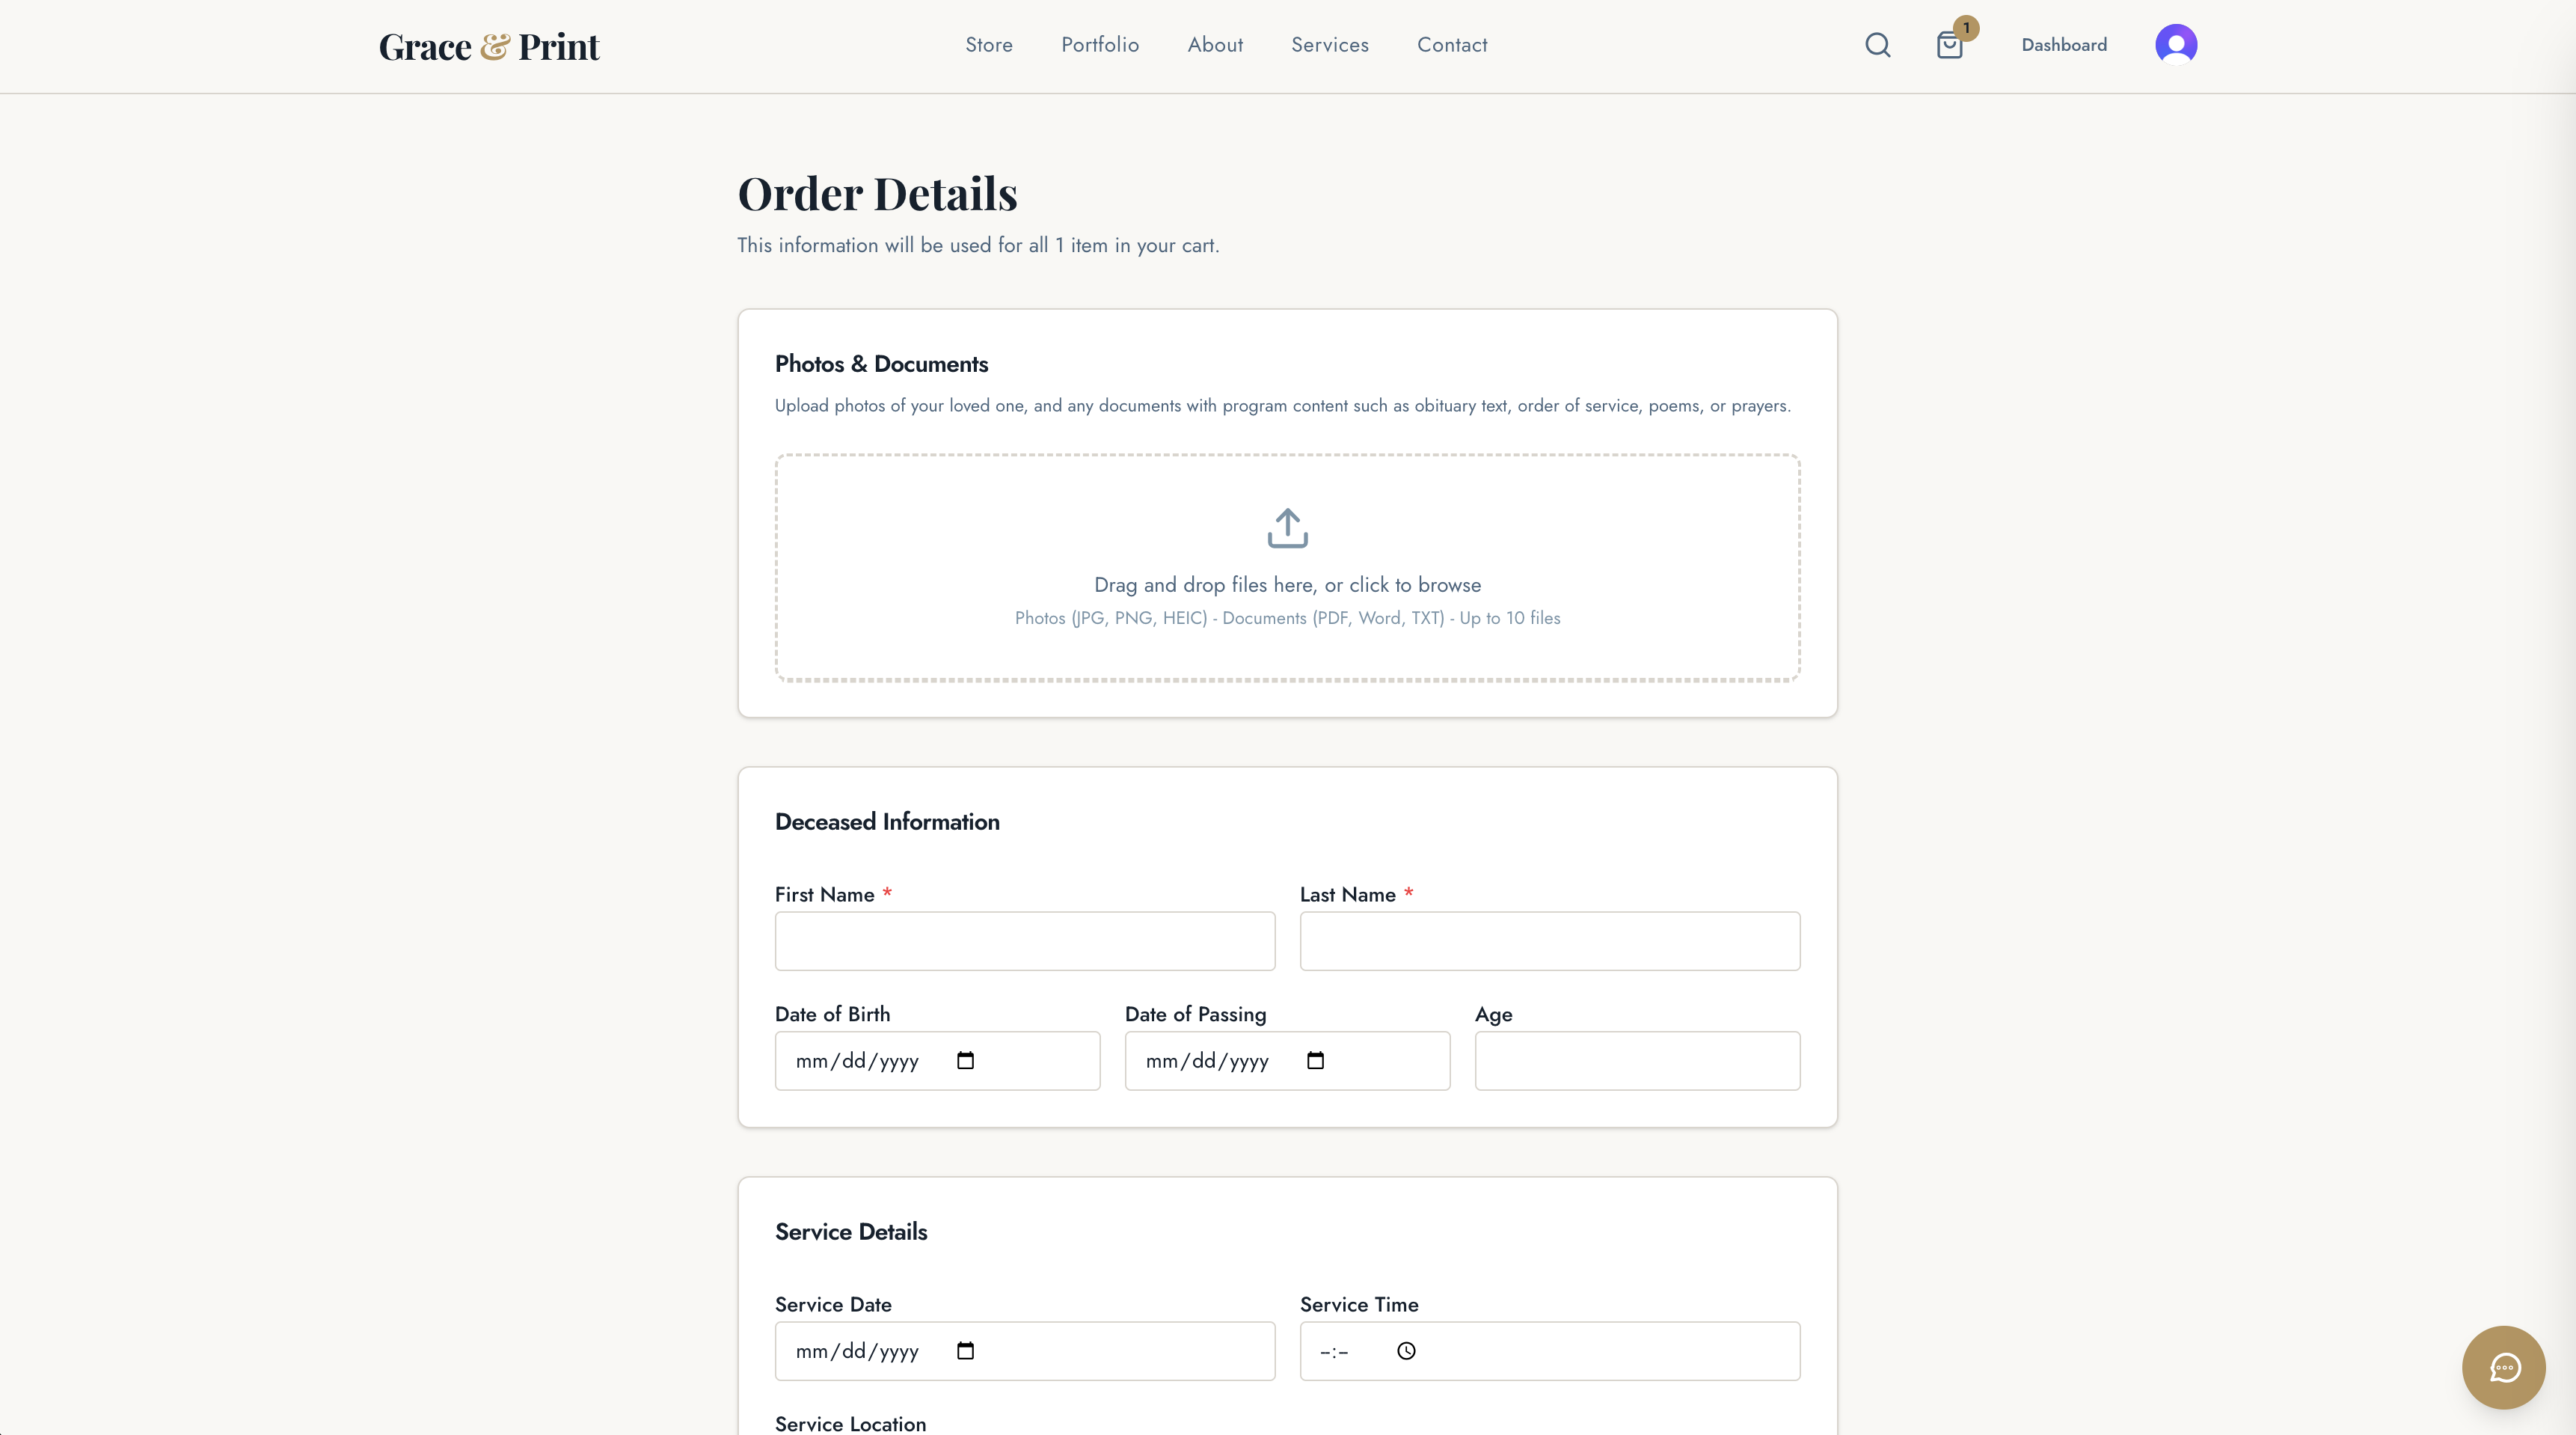Select the Services navigation item
Image resolution: width=2576 pixels, height=1435 pixels.
(x=1329, y=45)
